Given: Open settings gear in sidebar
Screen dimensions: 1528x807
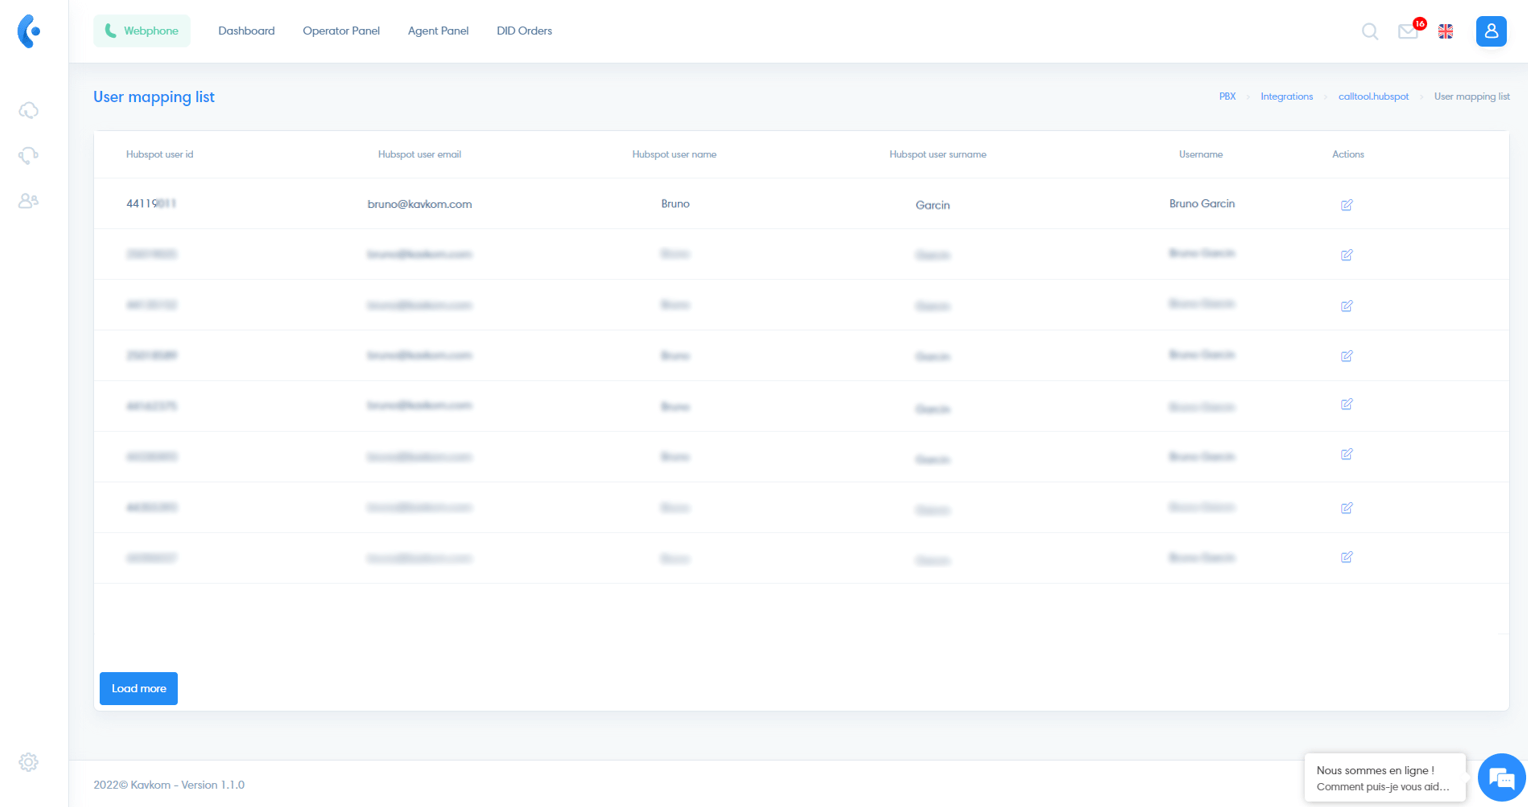Looking at the screenshot, I should (28, 762).
